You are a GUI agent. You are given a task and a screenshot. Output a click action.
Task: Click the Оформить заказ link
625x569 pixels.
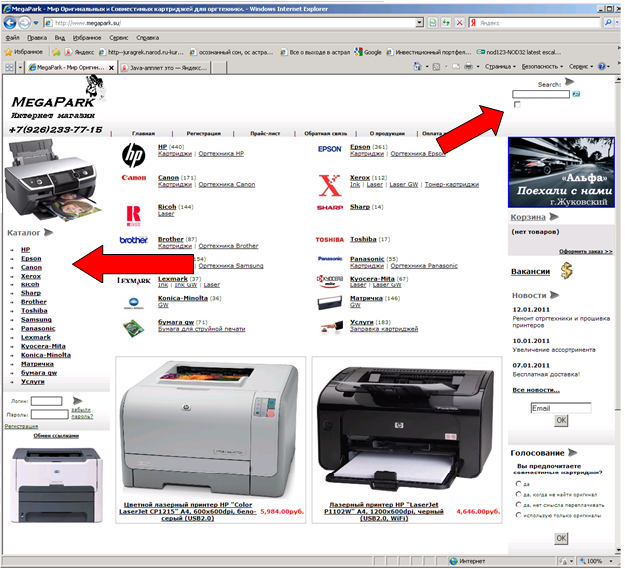(x=586, y=251)
